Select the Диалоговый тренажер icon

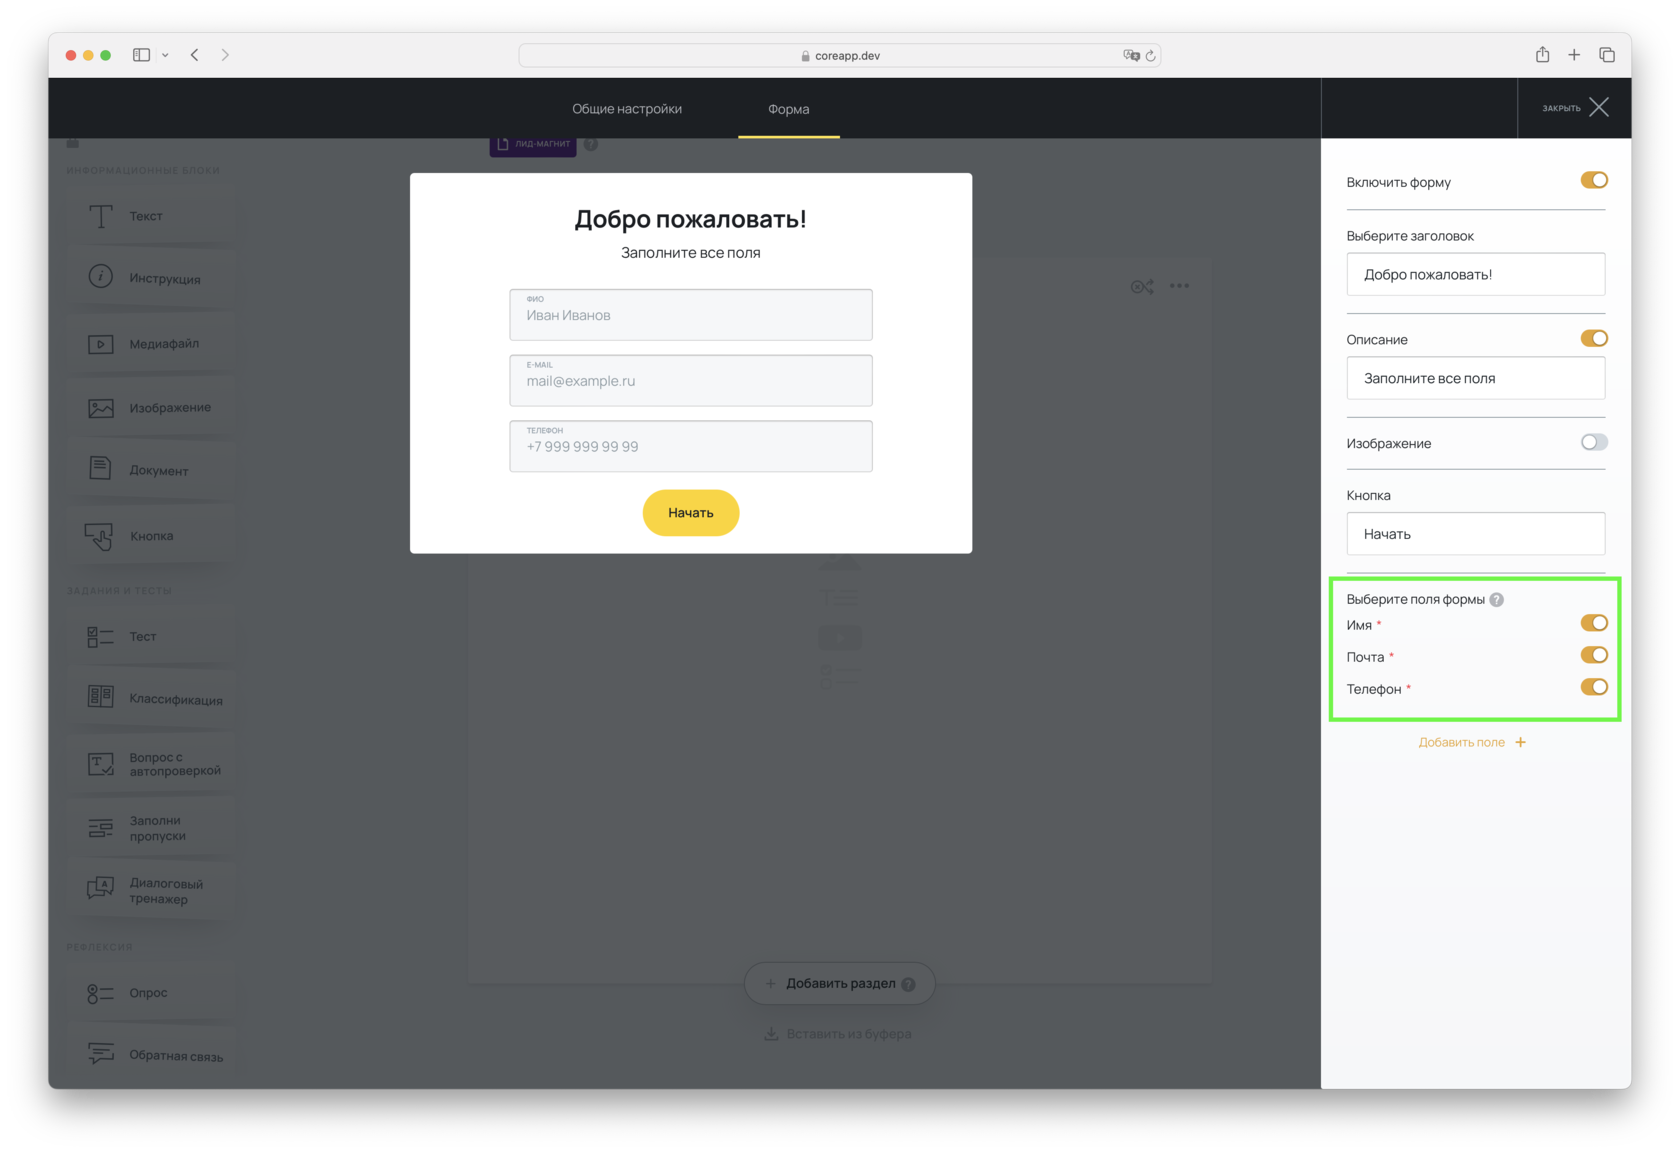pyautogui.click(x=101, y=888)
